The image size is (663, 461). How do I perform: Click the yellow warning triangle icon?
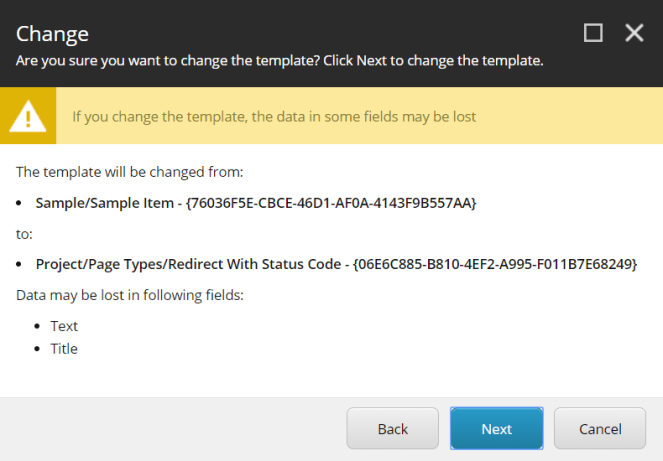[x=28, y=116]
